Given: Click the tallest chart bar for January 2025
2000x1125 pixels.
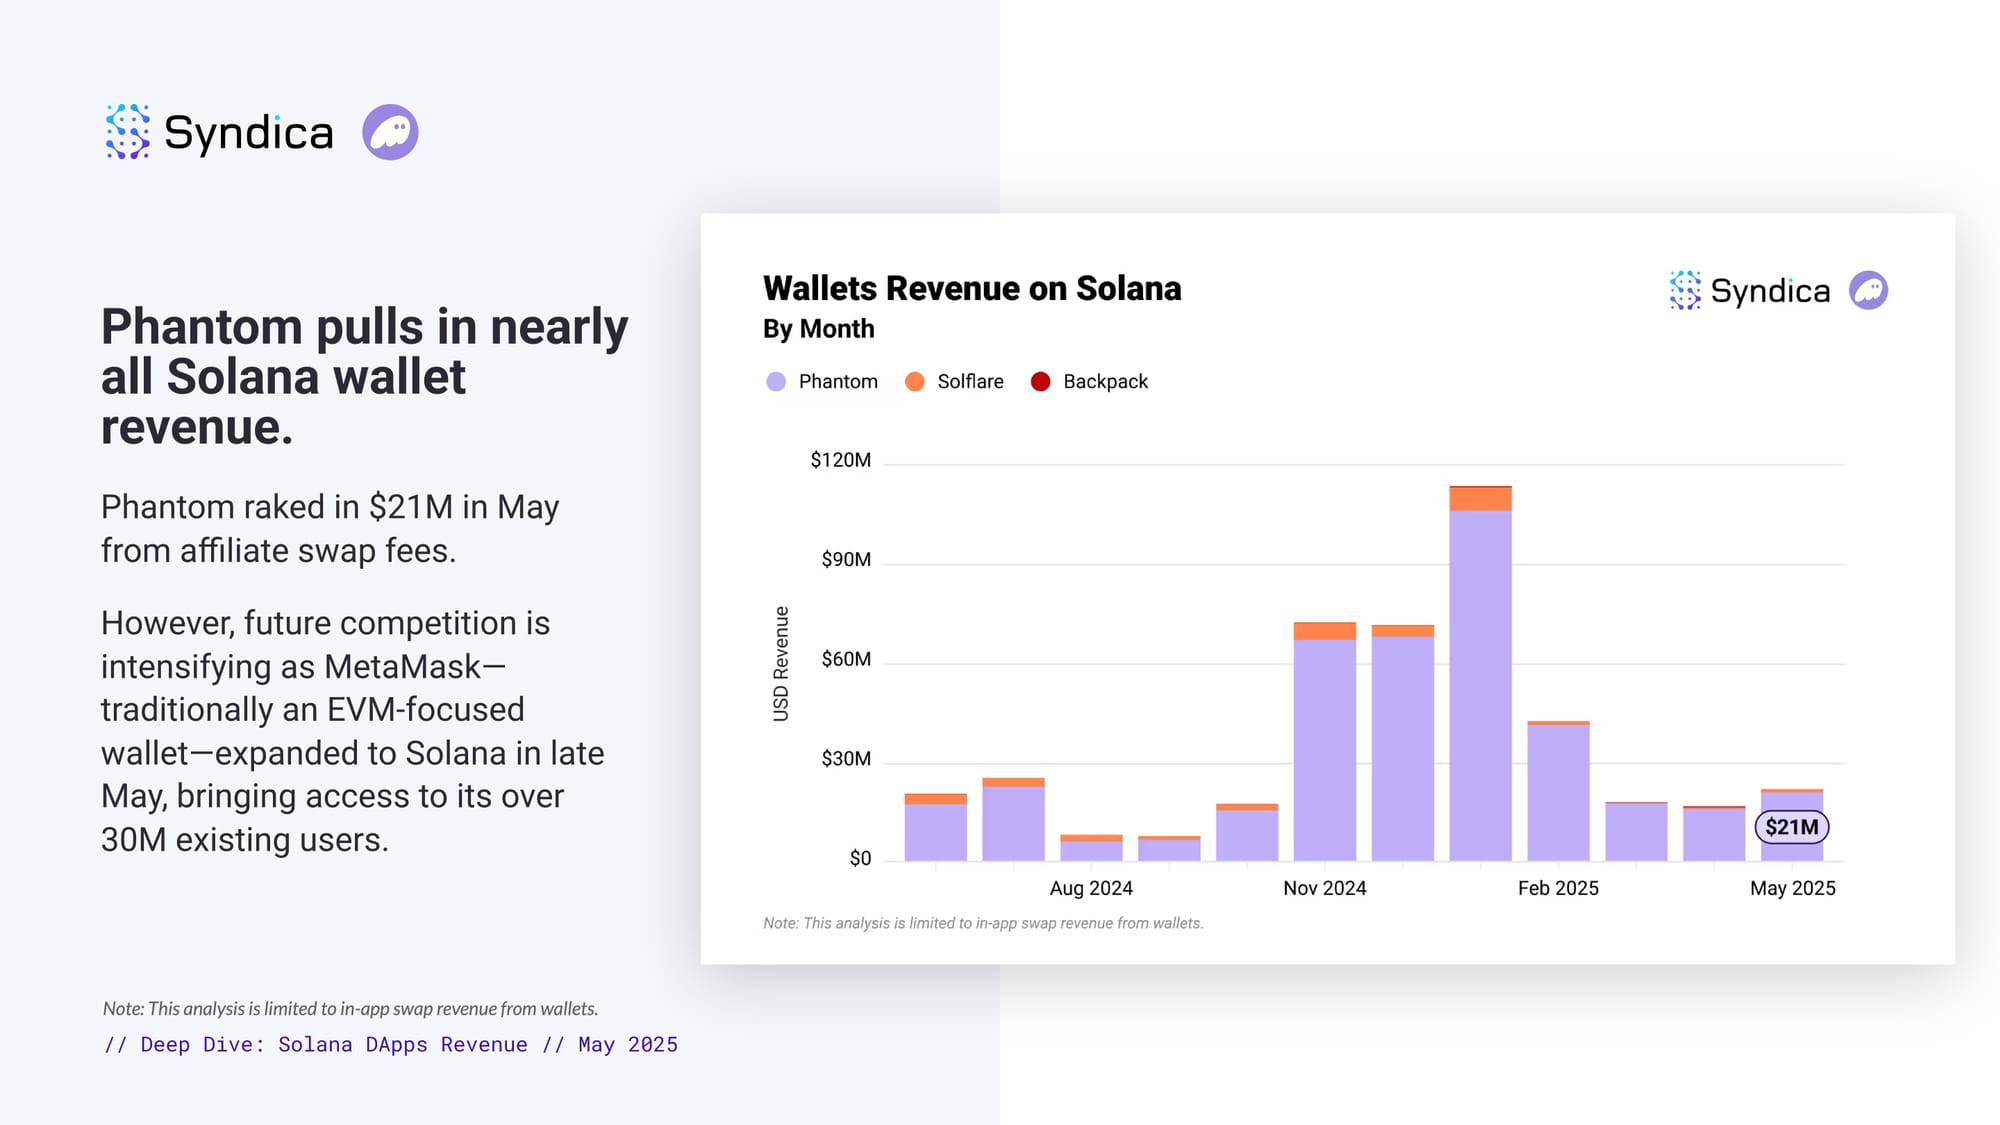Looking at the screenshot, I should [x=1480, y=673].
